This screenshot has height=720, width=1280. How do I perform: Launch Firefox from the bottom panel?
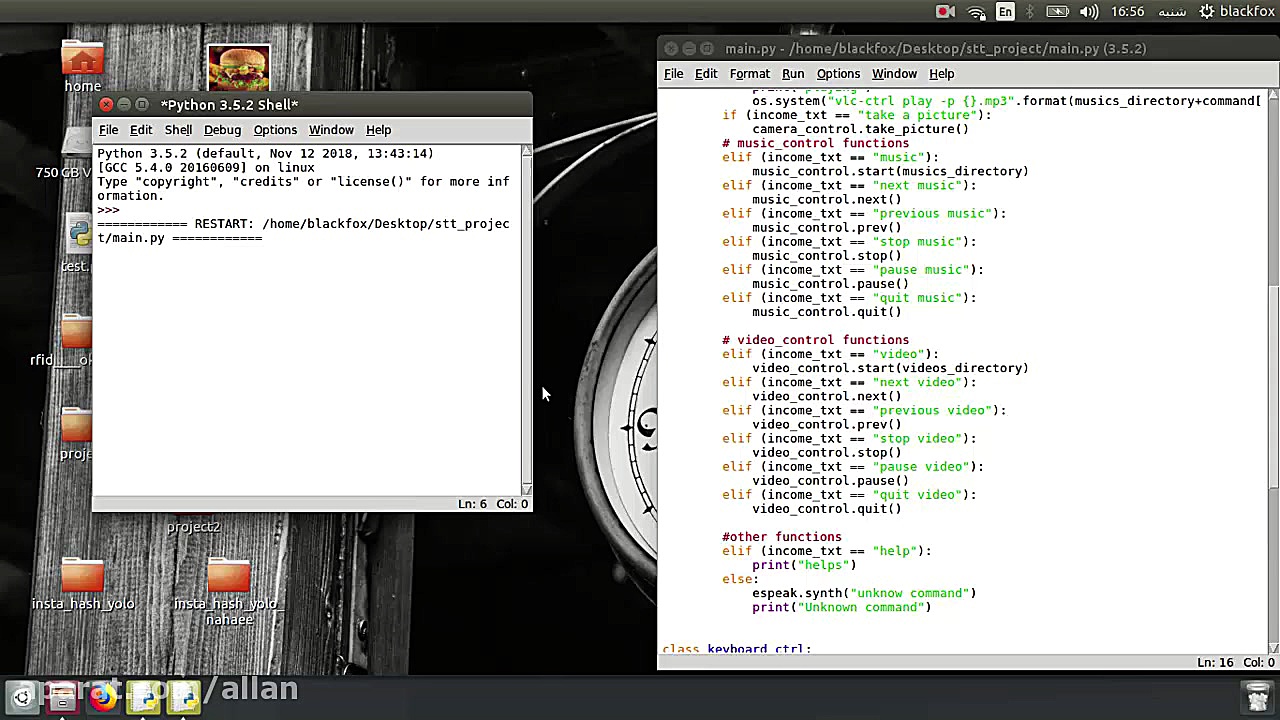102,697
